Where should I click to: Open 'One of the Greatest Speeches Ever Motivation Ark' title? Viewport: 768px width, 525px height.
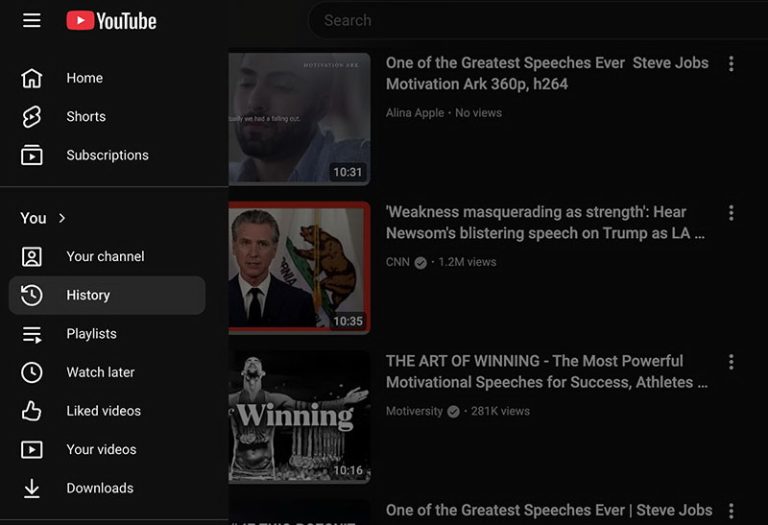(547, 73)
